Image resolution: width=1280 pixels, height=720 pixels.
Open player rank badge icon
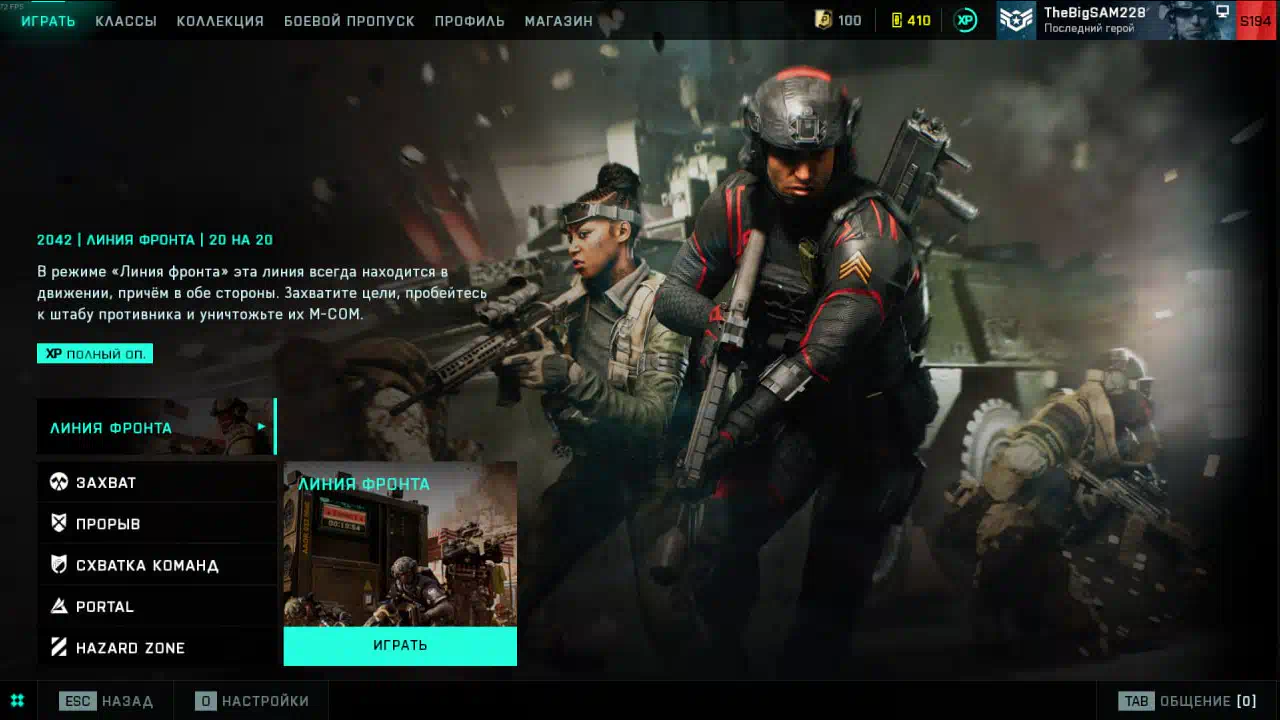point(1016,20)
